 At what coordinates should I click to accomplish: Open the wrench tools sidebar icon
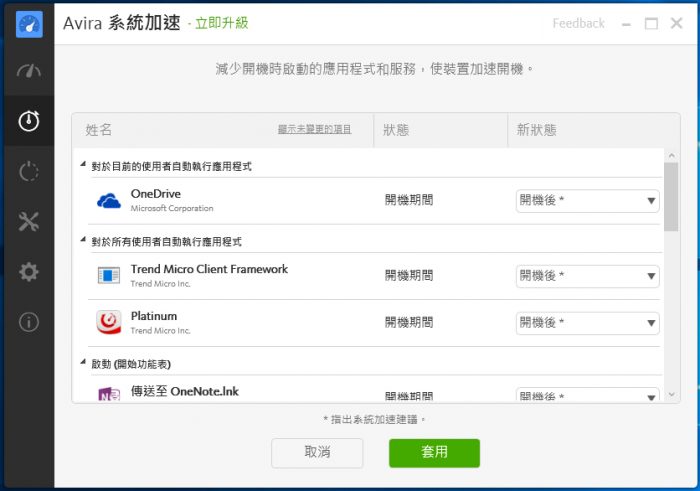(29, 221)
